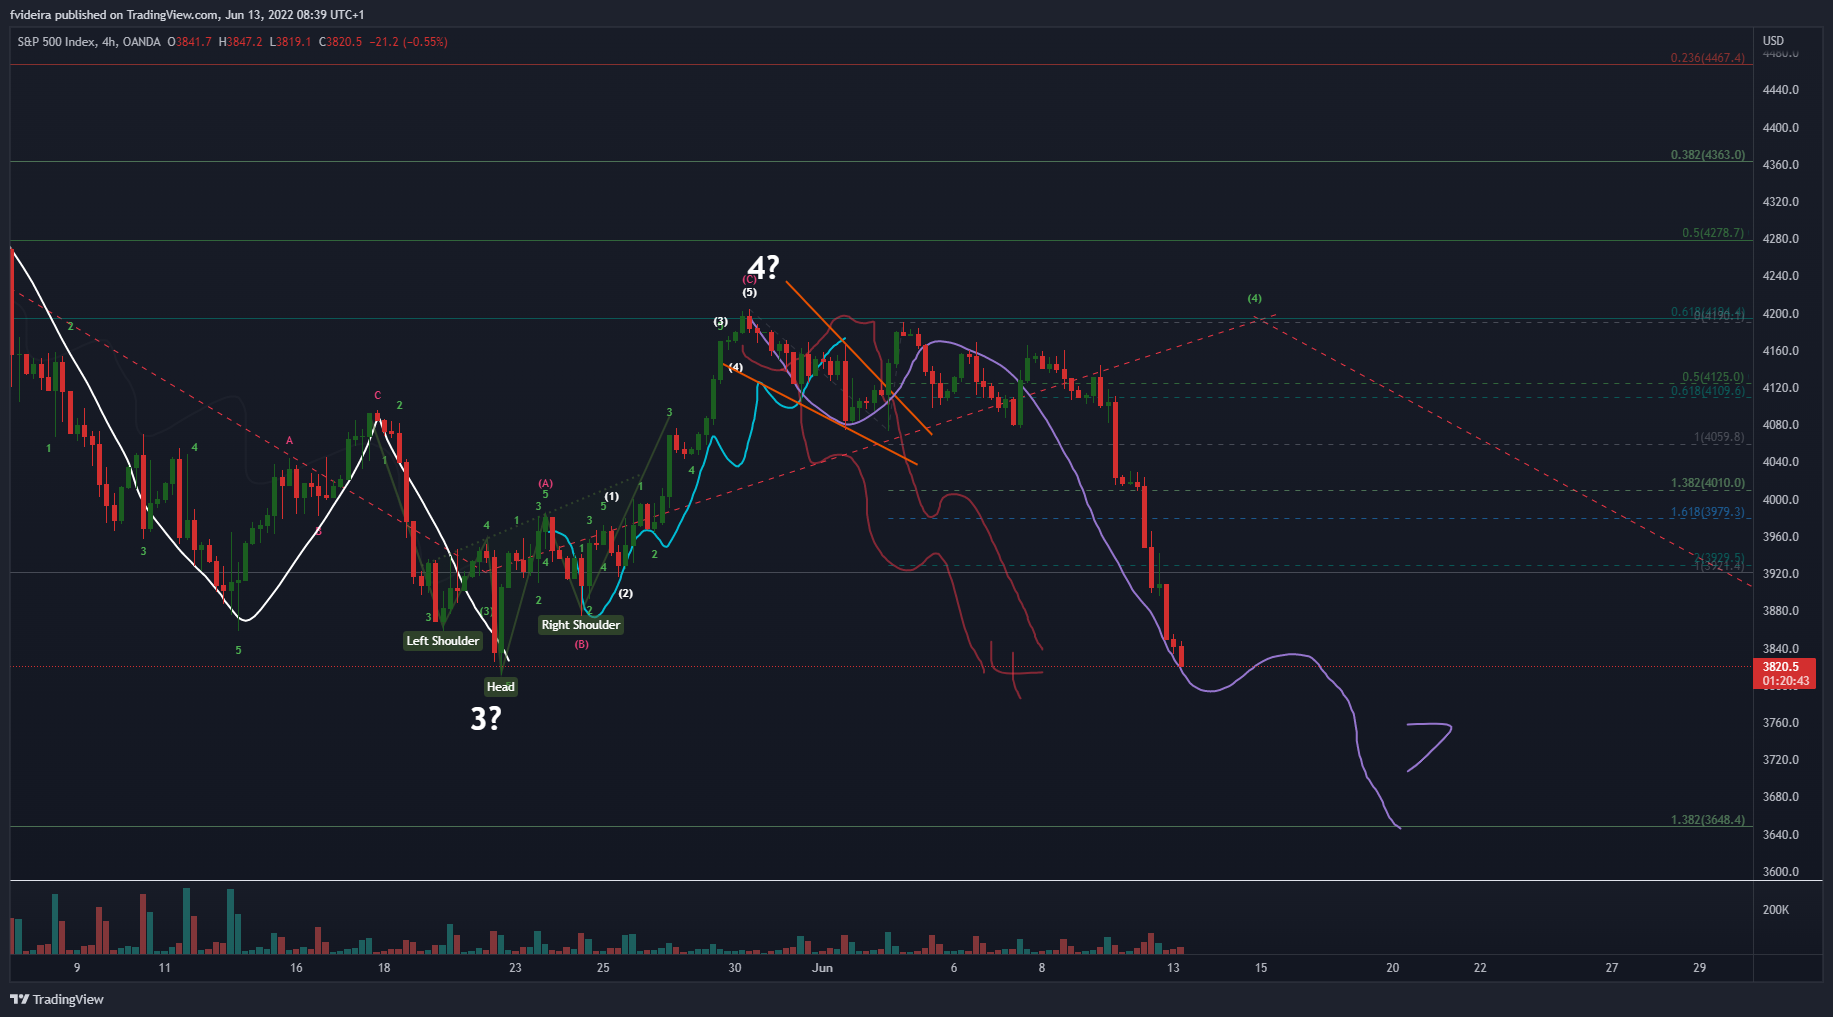The image size is (1833, 1017).
Task: Click date 13 on the time axis
Action: (x=1173, y=968)
